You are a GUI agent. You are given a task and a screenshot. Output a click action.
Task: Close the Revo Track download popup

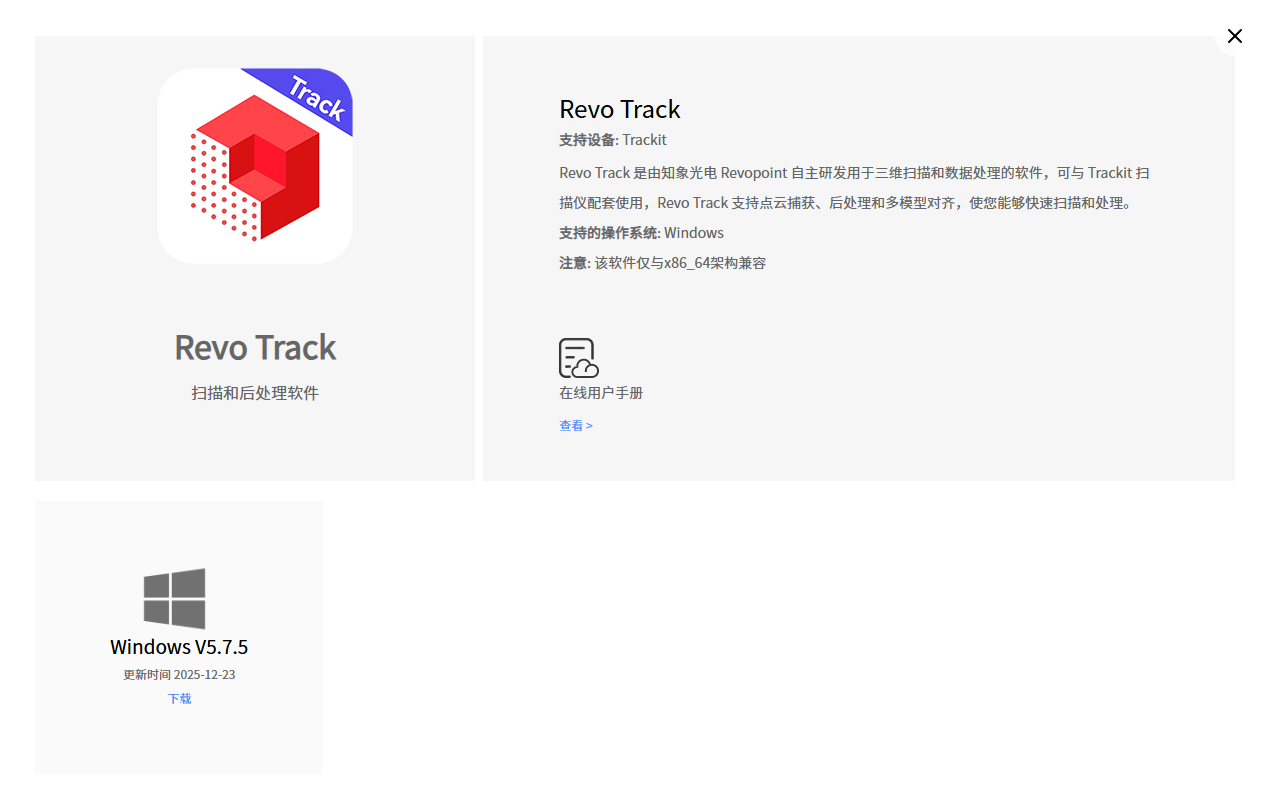point(1234,36)
